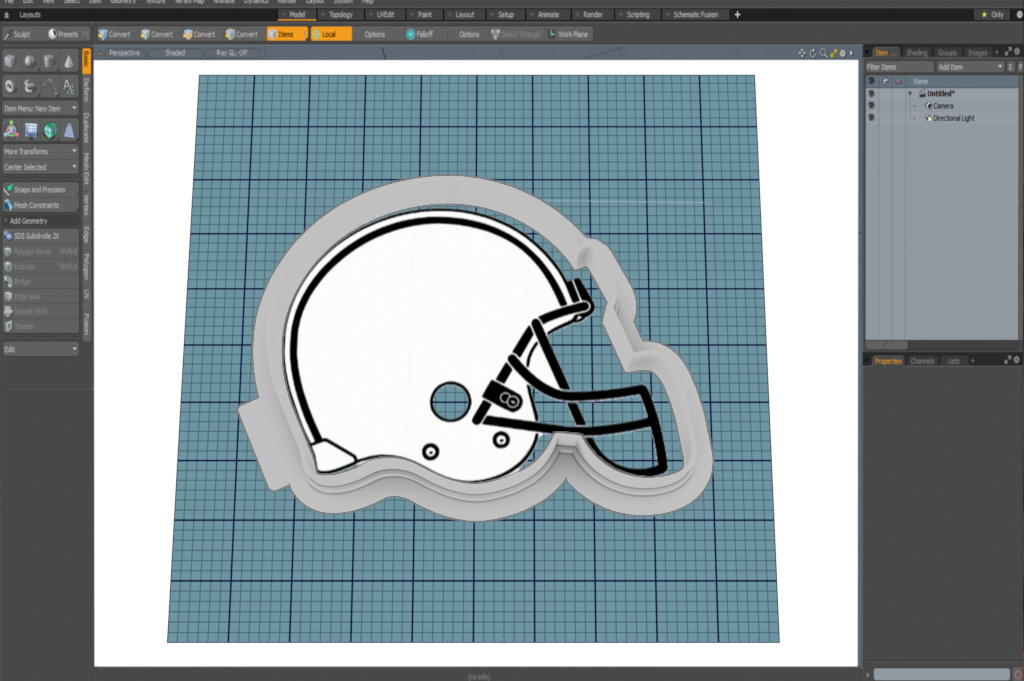Open the Channels tab
1024x681 pixels.
(x=922, y=360)
